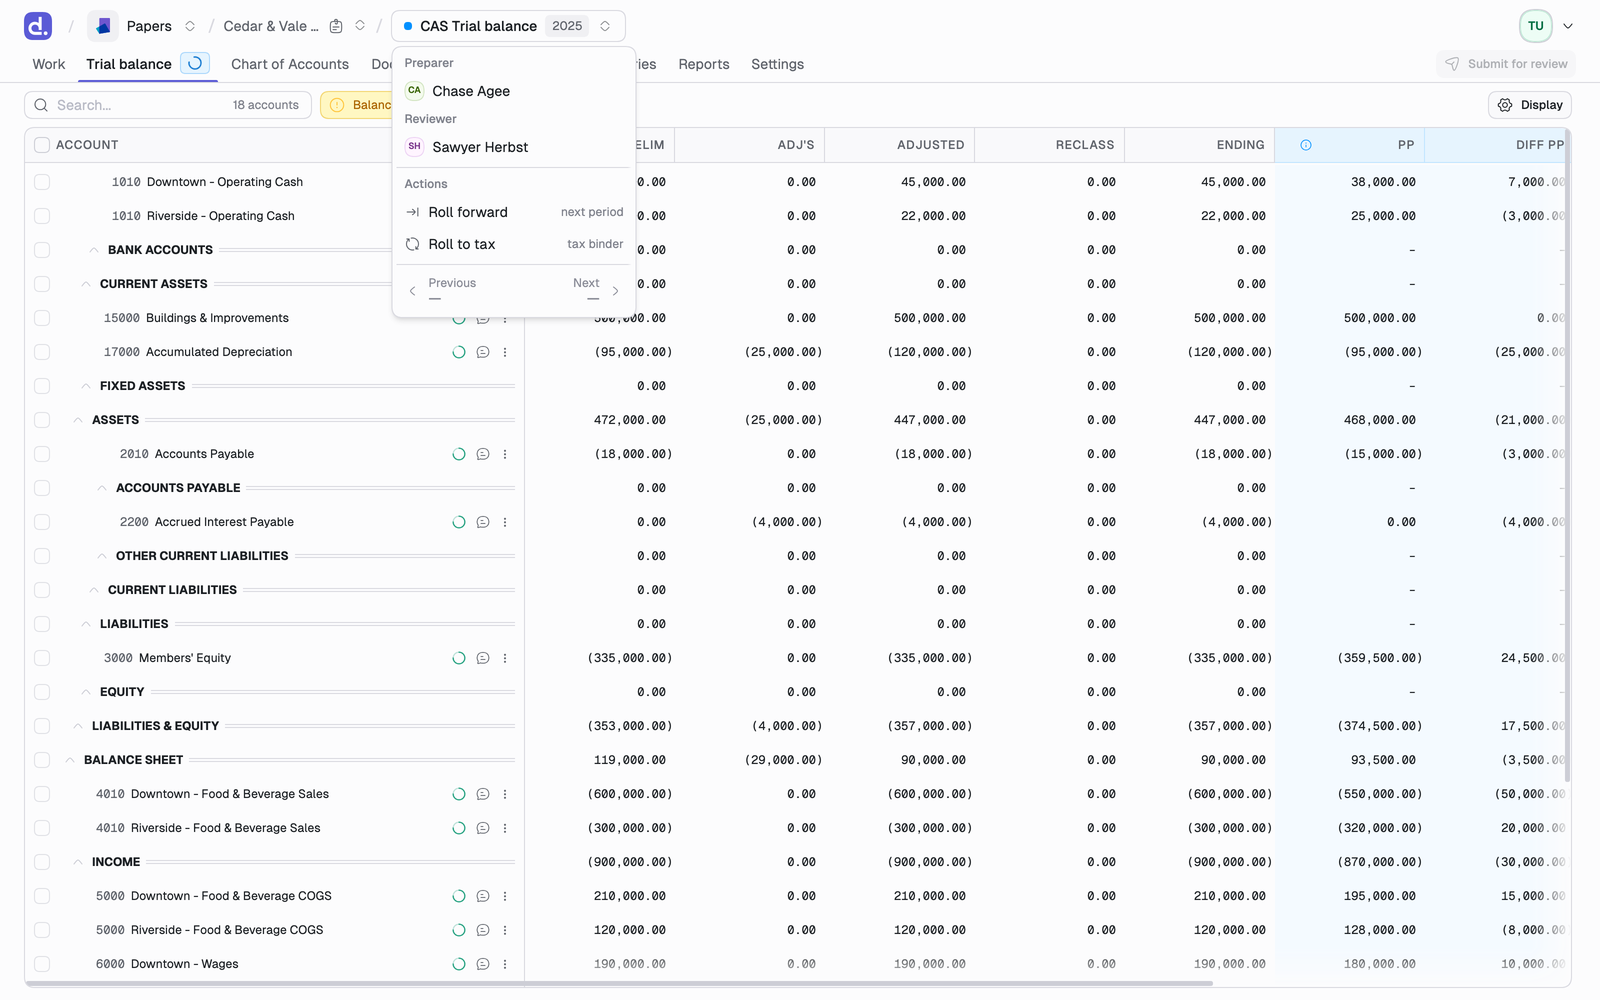Focus the Search accounts input field
The image size is (1600, 1000).
(168, 105)
